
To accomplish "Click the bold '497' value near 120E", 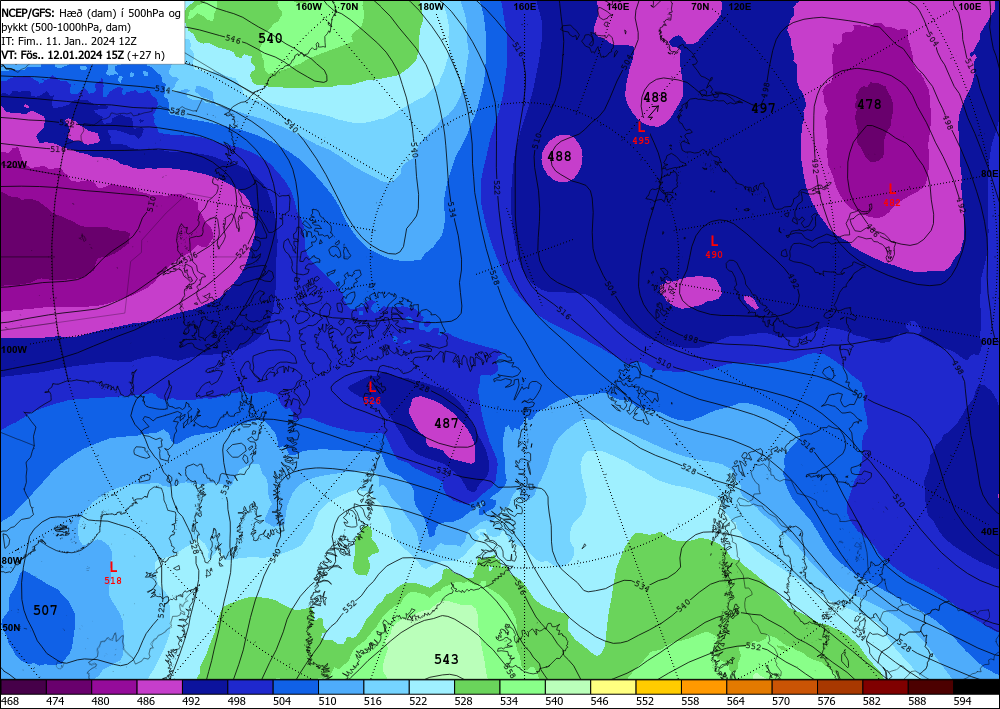I will tap(763, 108).
